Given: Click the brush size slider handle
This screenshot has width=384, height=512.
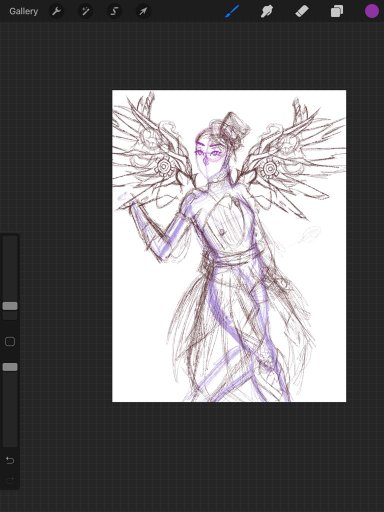Looking at the screenshot, I should pyautogui.click(x=10, y=306).
